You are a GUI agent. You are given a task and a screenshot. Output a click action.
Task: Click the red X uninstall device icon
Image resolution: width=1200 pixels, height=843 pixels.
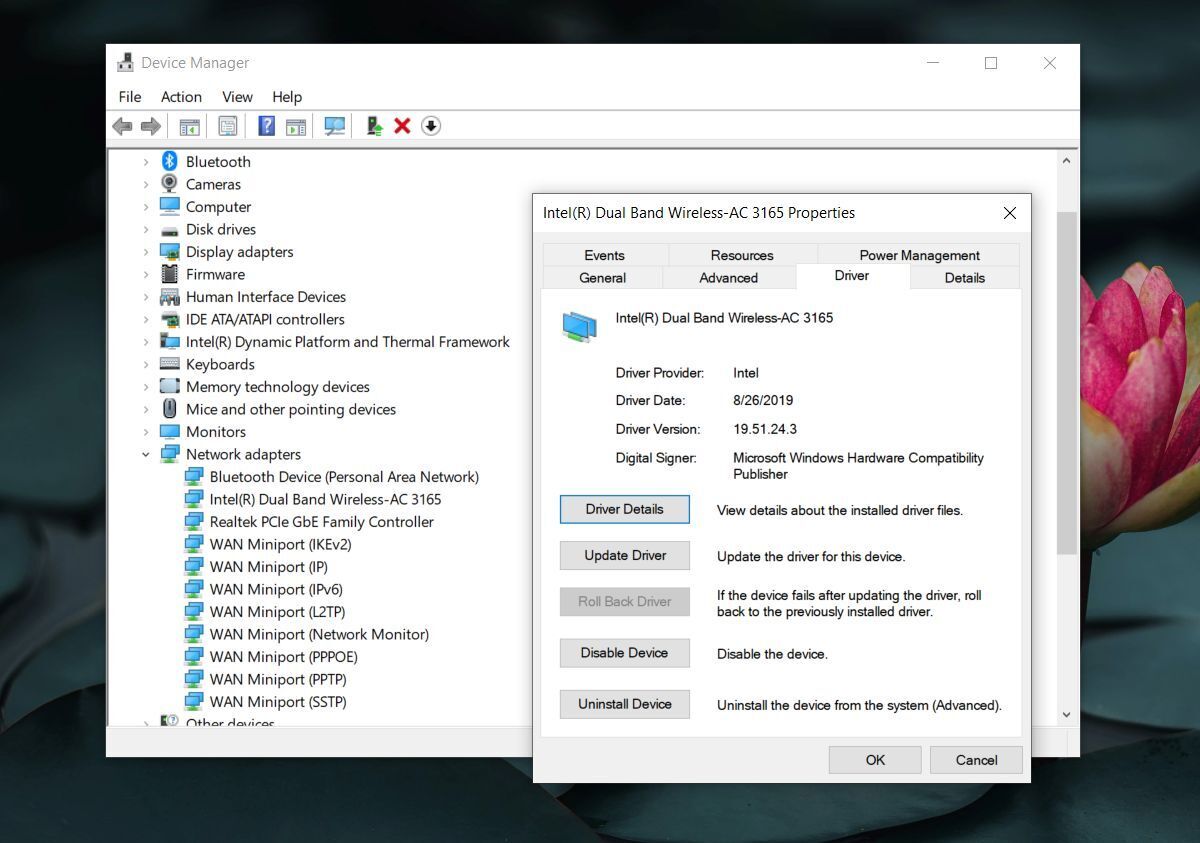402,126
